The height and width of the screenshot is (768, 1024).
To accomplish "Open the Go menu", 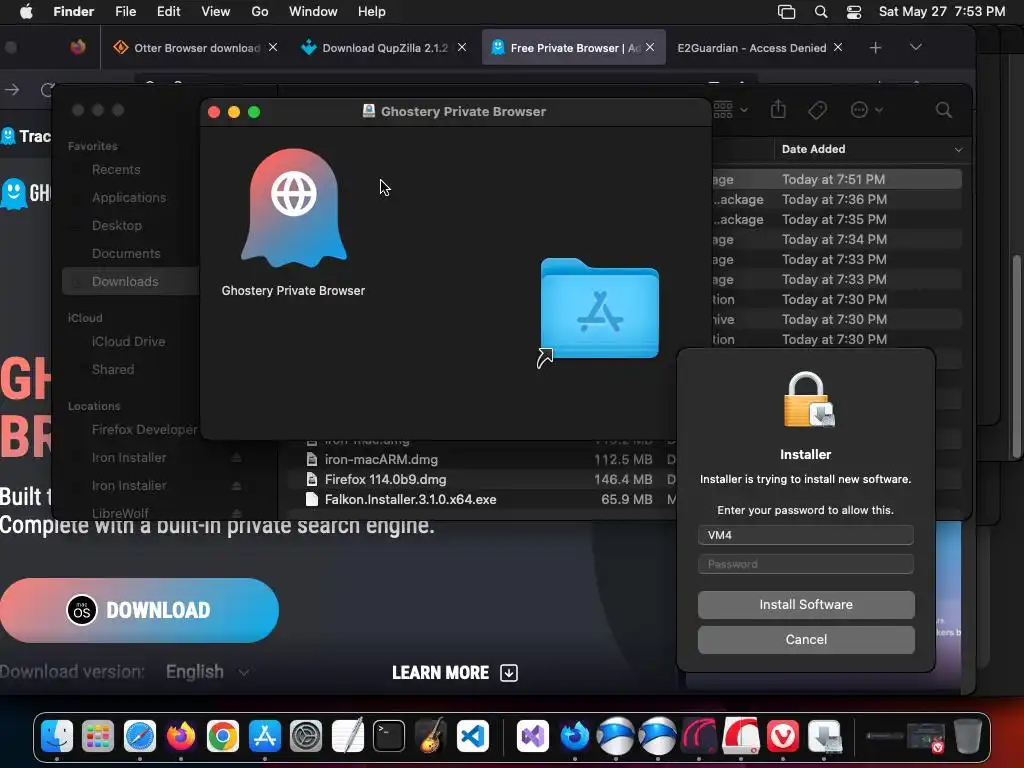I will [260, 12].
